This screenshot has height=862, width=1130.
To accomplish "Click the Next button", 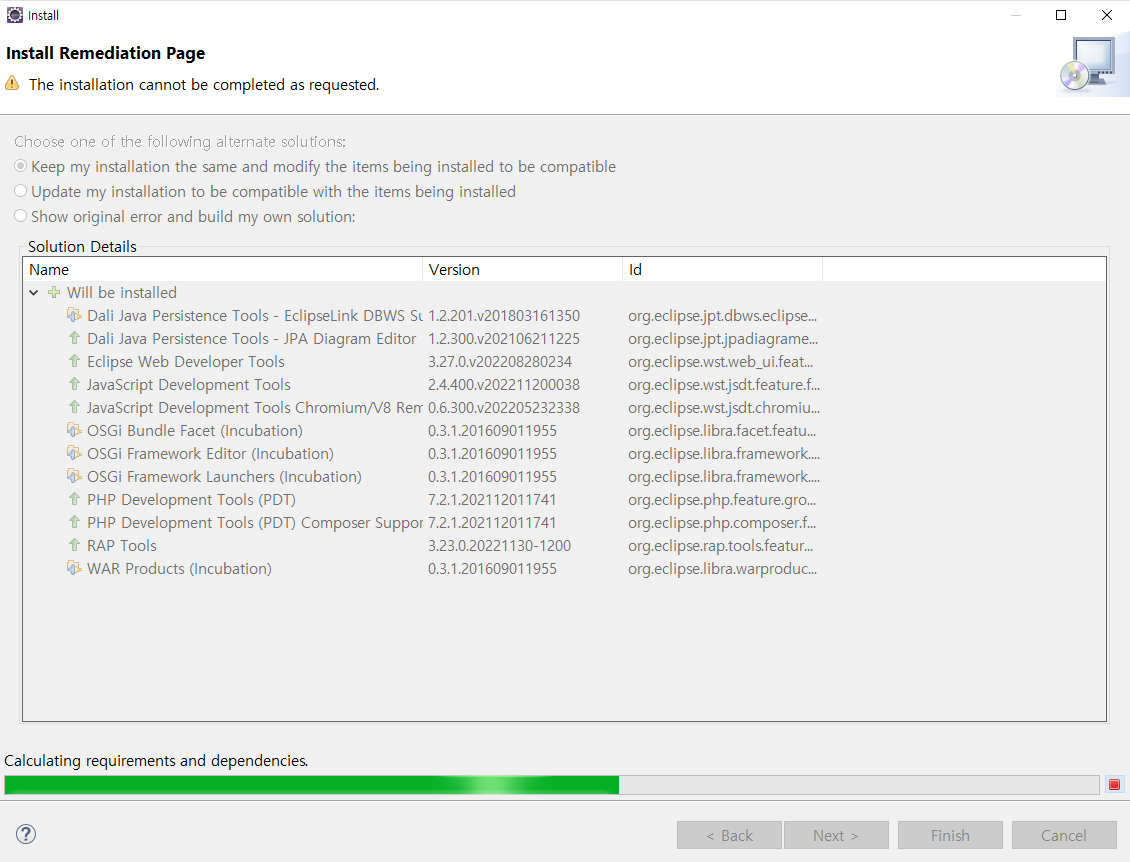I will (836, 835).
